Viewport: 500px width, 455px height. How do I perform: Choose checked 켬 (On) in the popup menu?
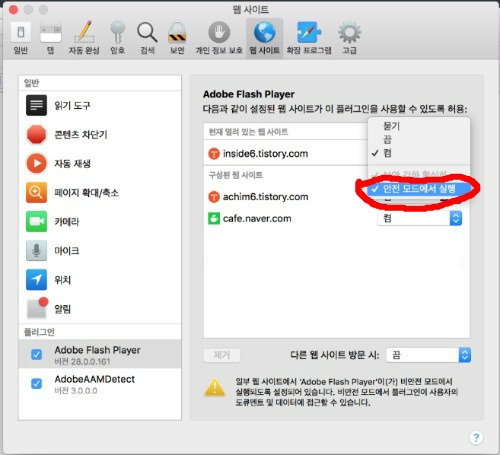(x=419, y=153)
